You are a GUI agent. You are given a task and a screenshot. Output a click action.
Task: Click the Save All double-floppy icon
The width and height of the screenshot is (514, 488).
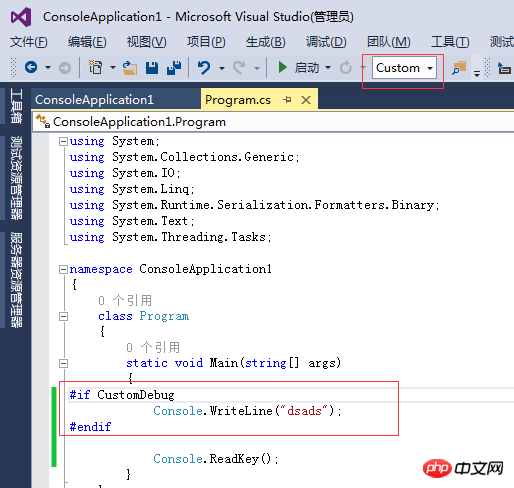coord(174,68)
